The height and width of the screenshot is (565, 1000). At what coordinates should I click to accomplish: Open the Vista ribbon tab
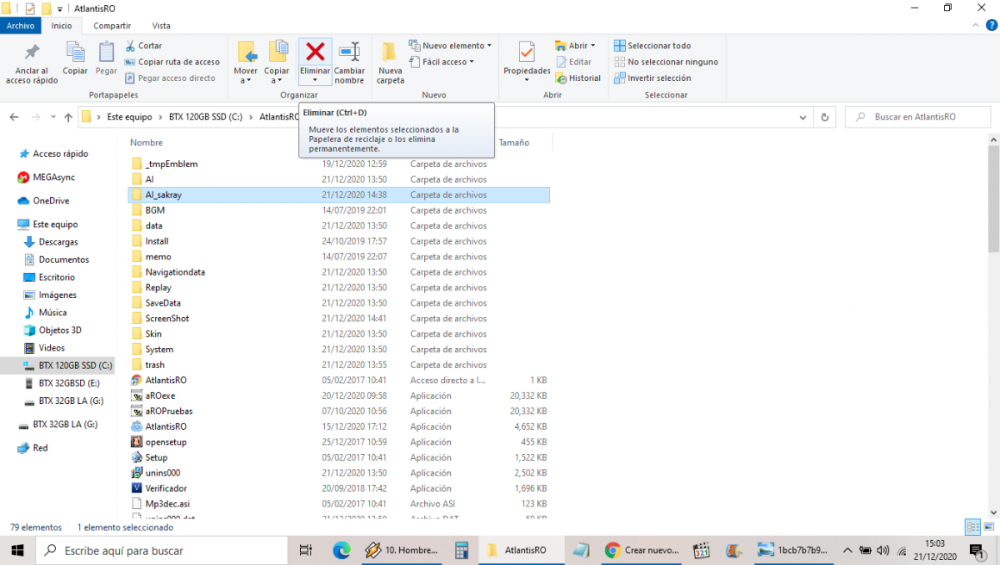click(x=160, y=26)
